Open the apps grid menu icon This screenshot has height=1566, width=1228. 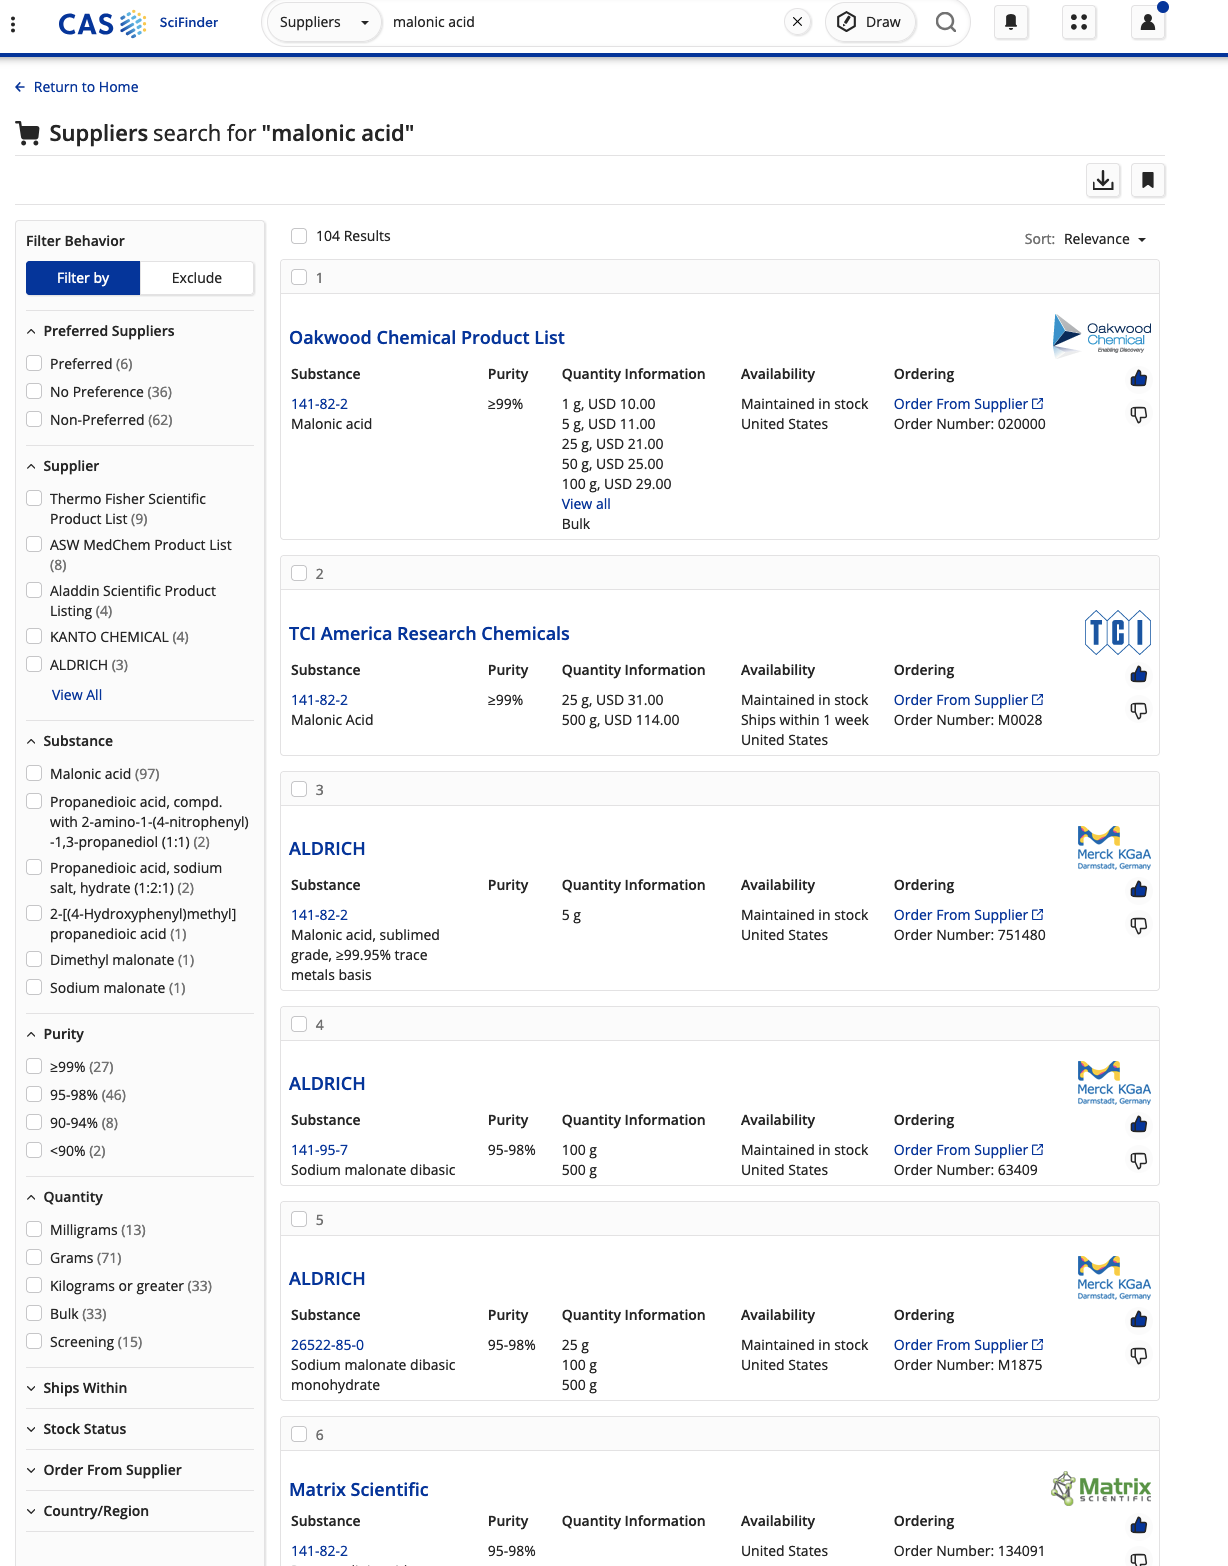pos(1079,22)
